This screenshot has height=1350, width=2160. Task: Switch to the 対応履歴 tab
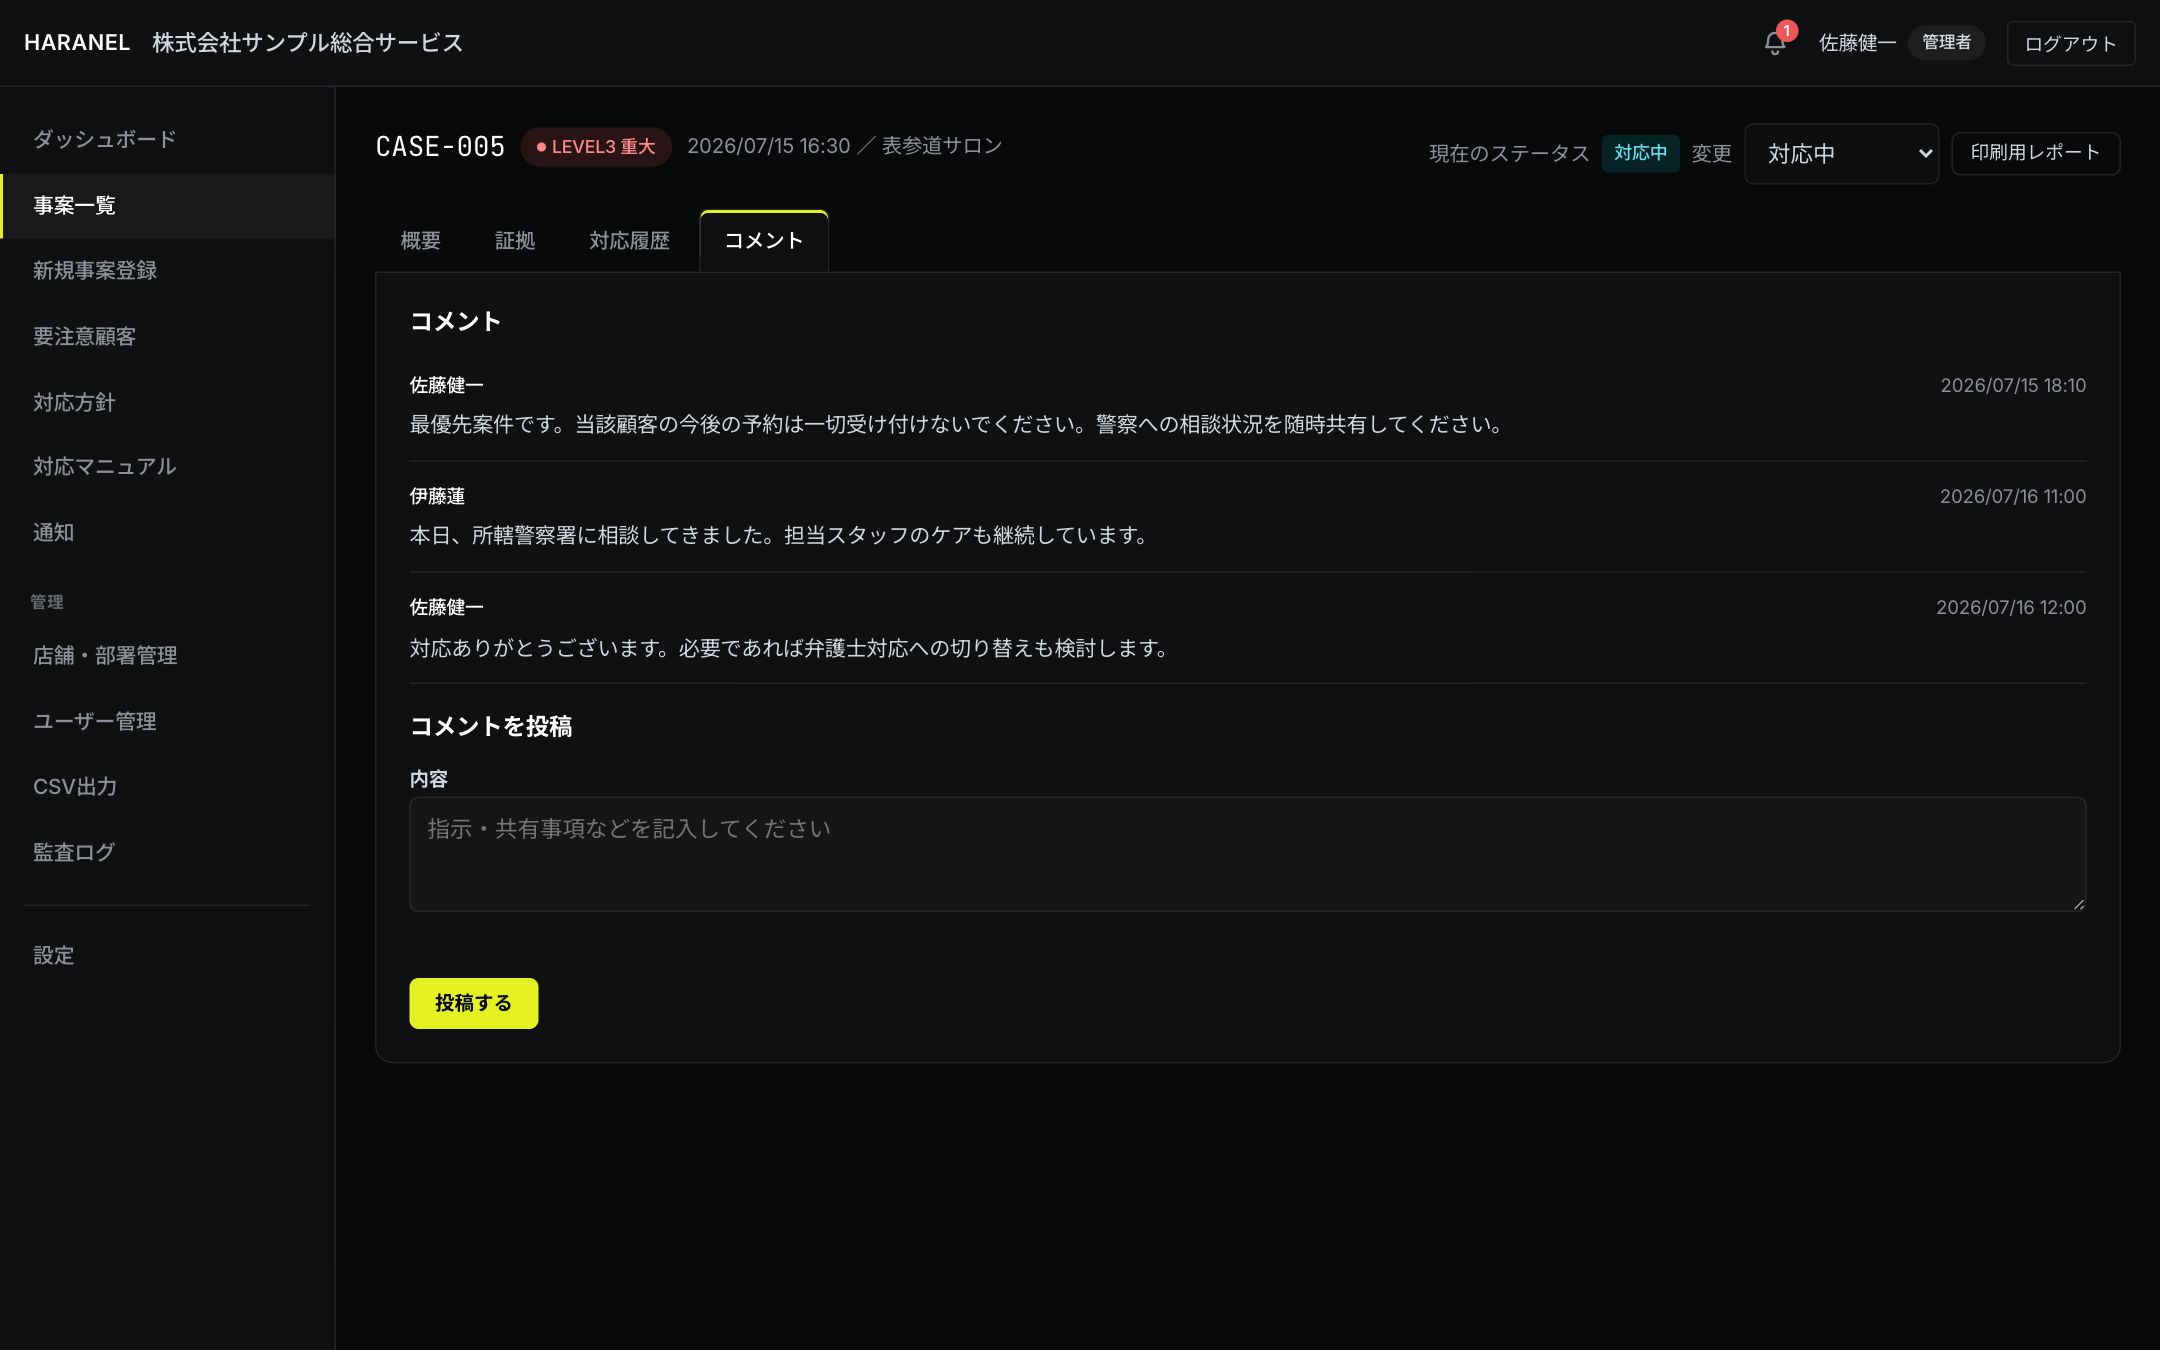[629, 241]
